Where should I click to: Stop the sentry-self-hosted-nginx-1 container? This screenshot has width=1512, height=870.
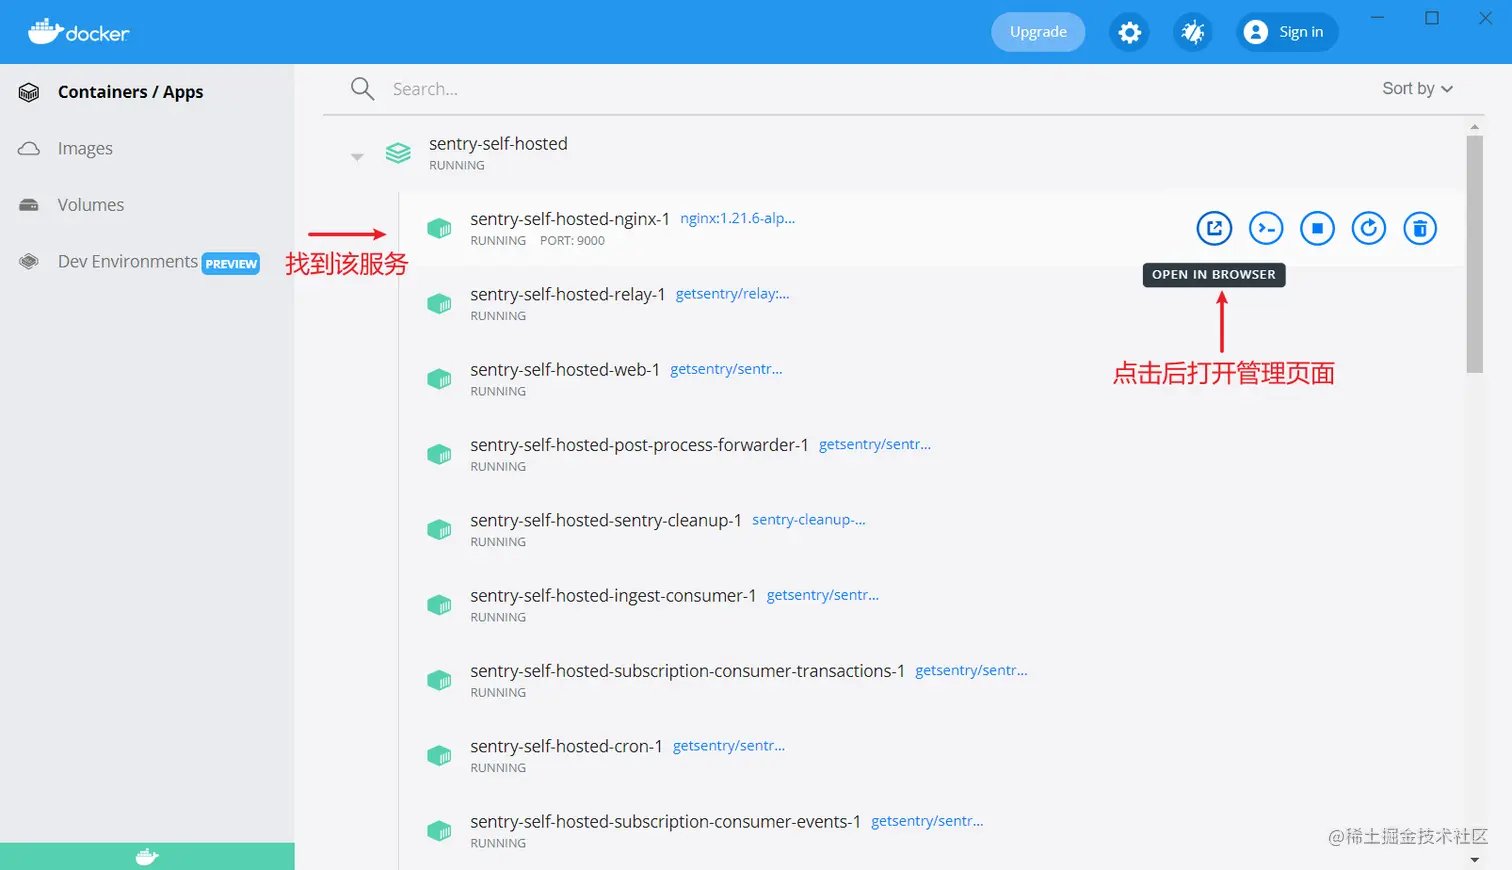tap(1317, 228)
